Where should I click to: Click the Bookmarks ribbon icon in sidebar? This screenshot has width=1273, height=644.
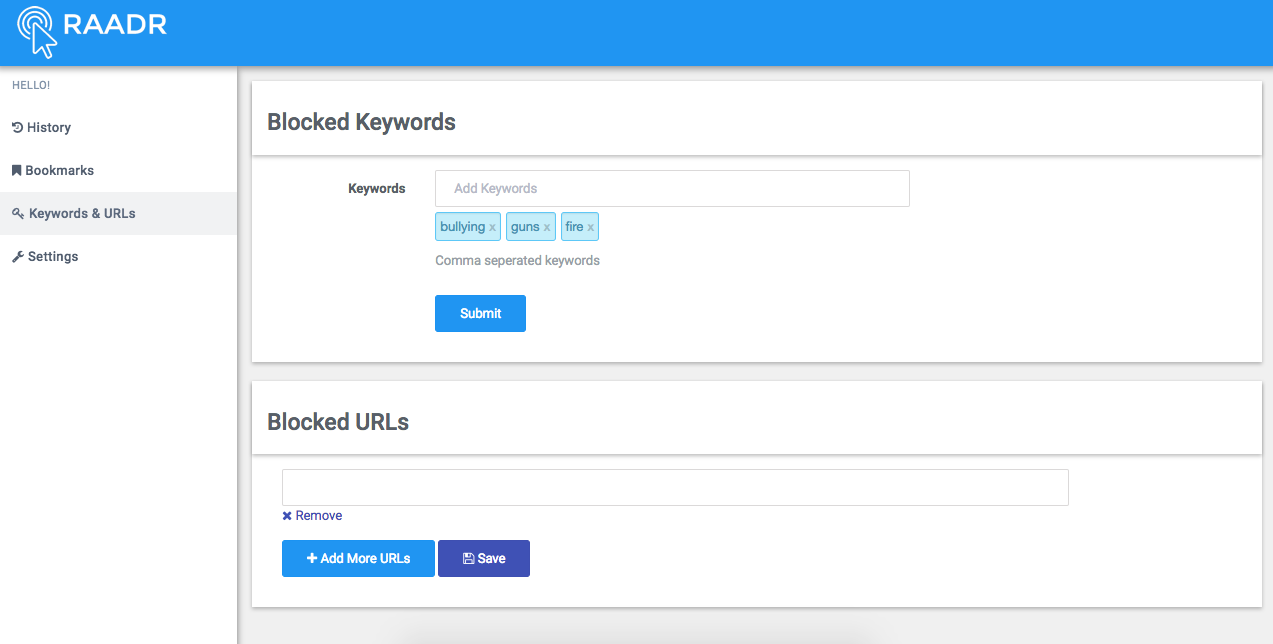(17, 171)
